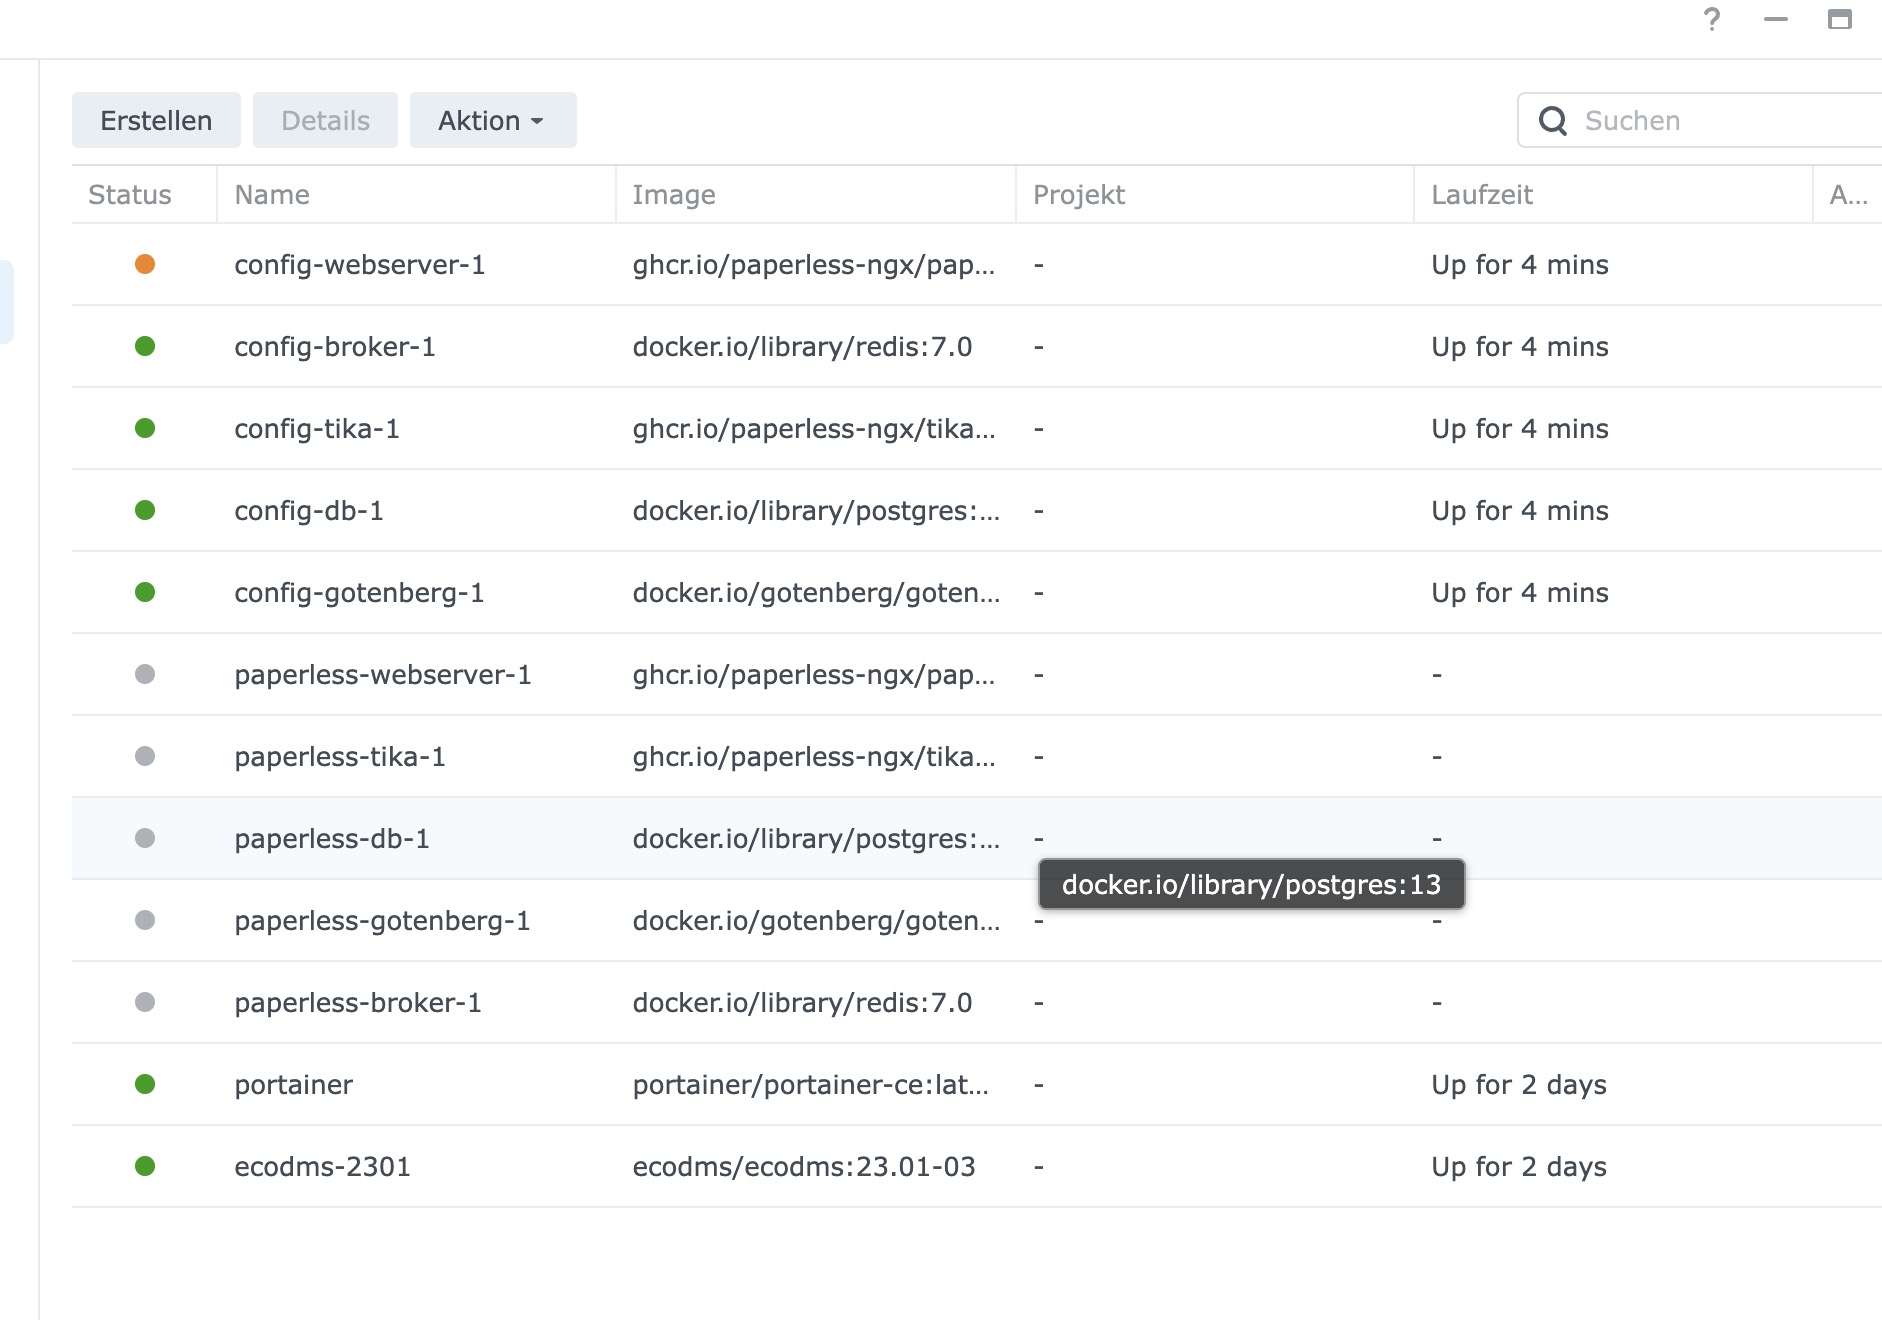Minimize the window with dash icon

coord(1776,19)
